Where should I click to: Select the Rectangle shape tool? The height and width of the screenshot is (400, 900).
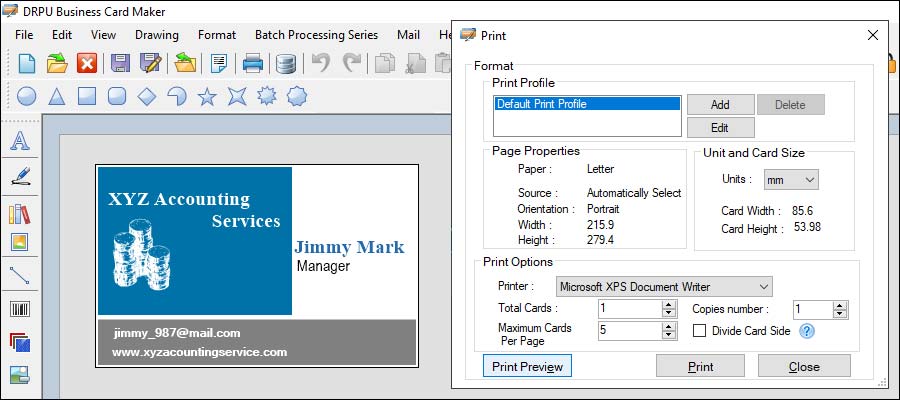coord(87,96)
